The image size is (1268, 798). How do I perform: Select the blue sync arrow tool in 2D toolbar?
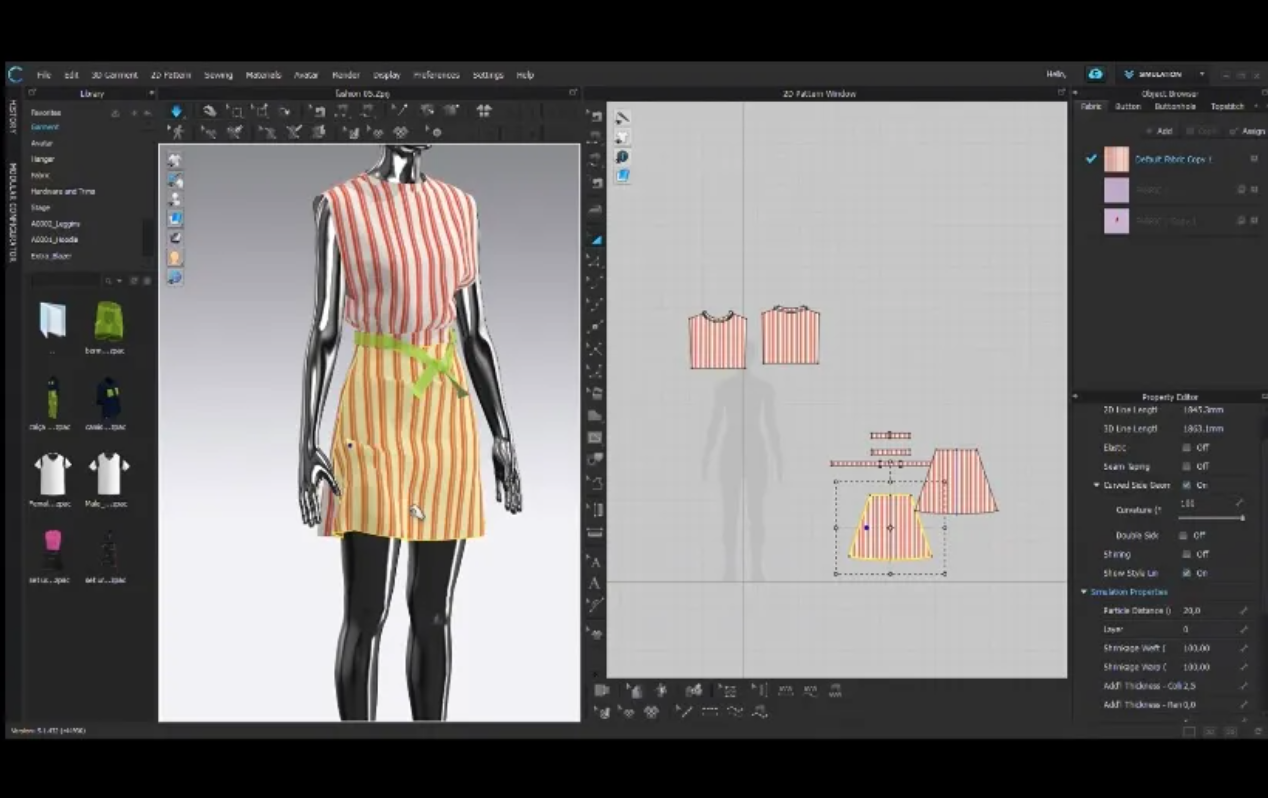[176, 111]
